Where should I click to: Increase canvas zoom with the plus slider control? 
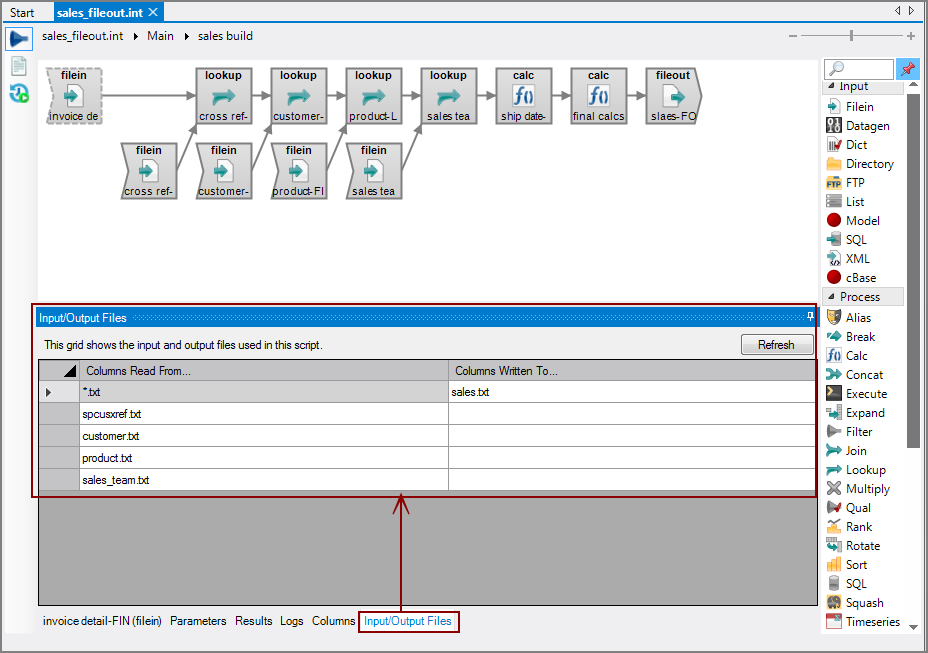point(910,35)
